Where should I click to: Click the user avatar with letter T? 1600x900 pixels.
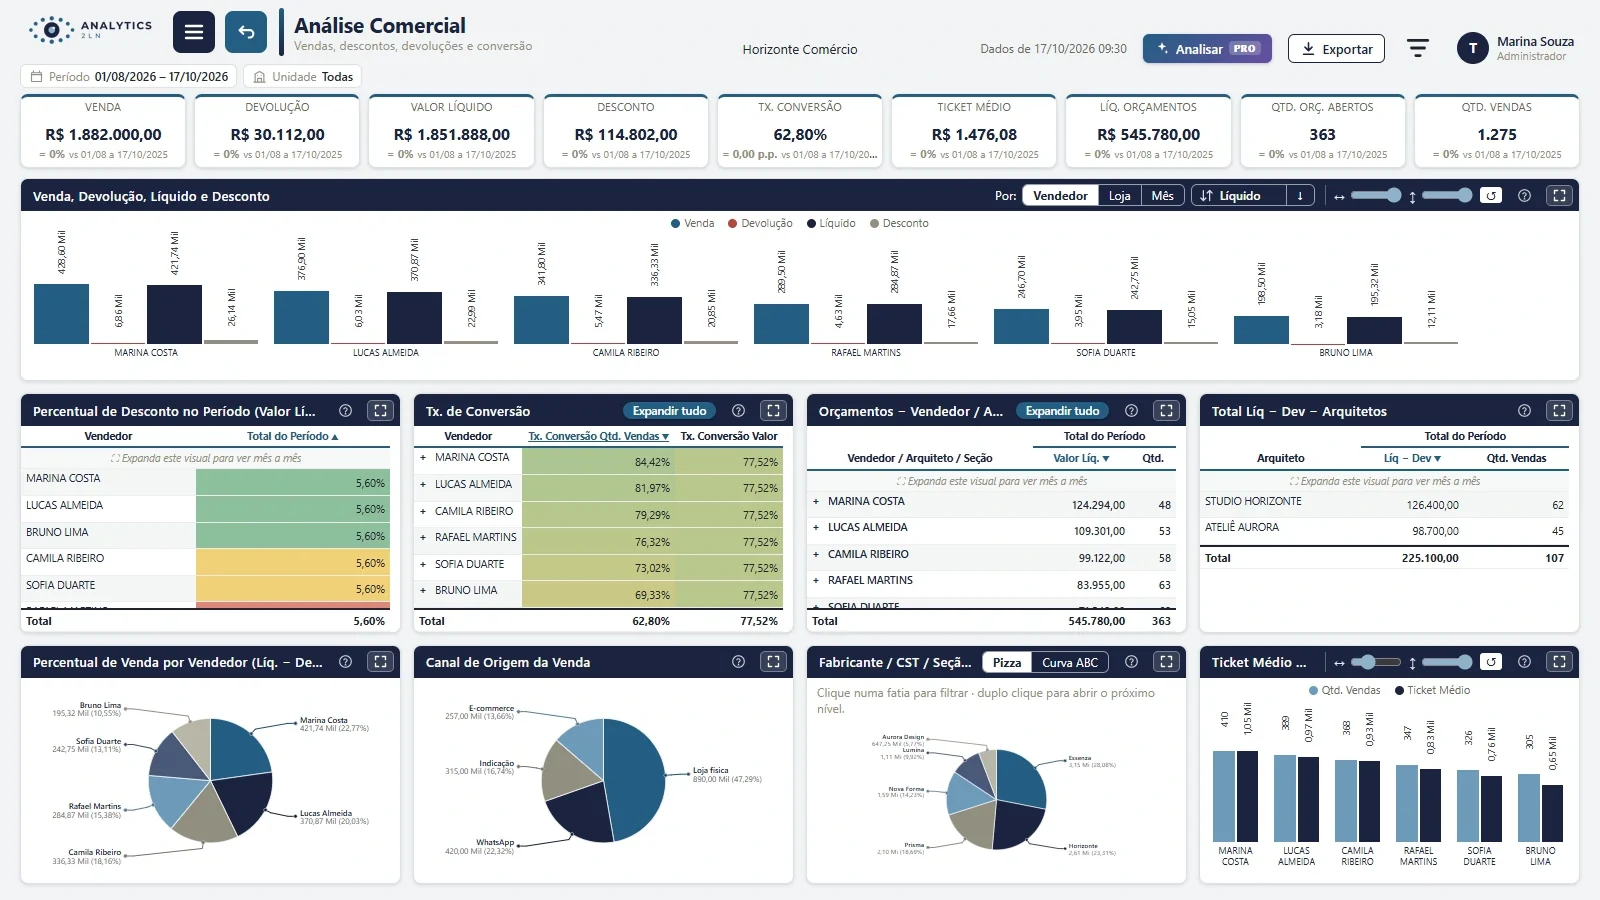click(1472, 48)
